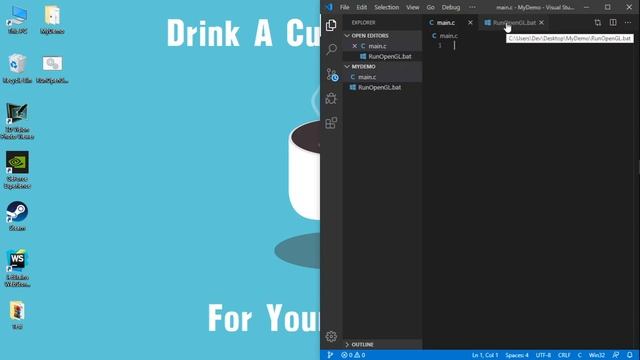Click the EXPLORER panel title
The image size is (640, 360).
click(363, 22)
